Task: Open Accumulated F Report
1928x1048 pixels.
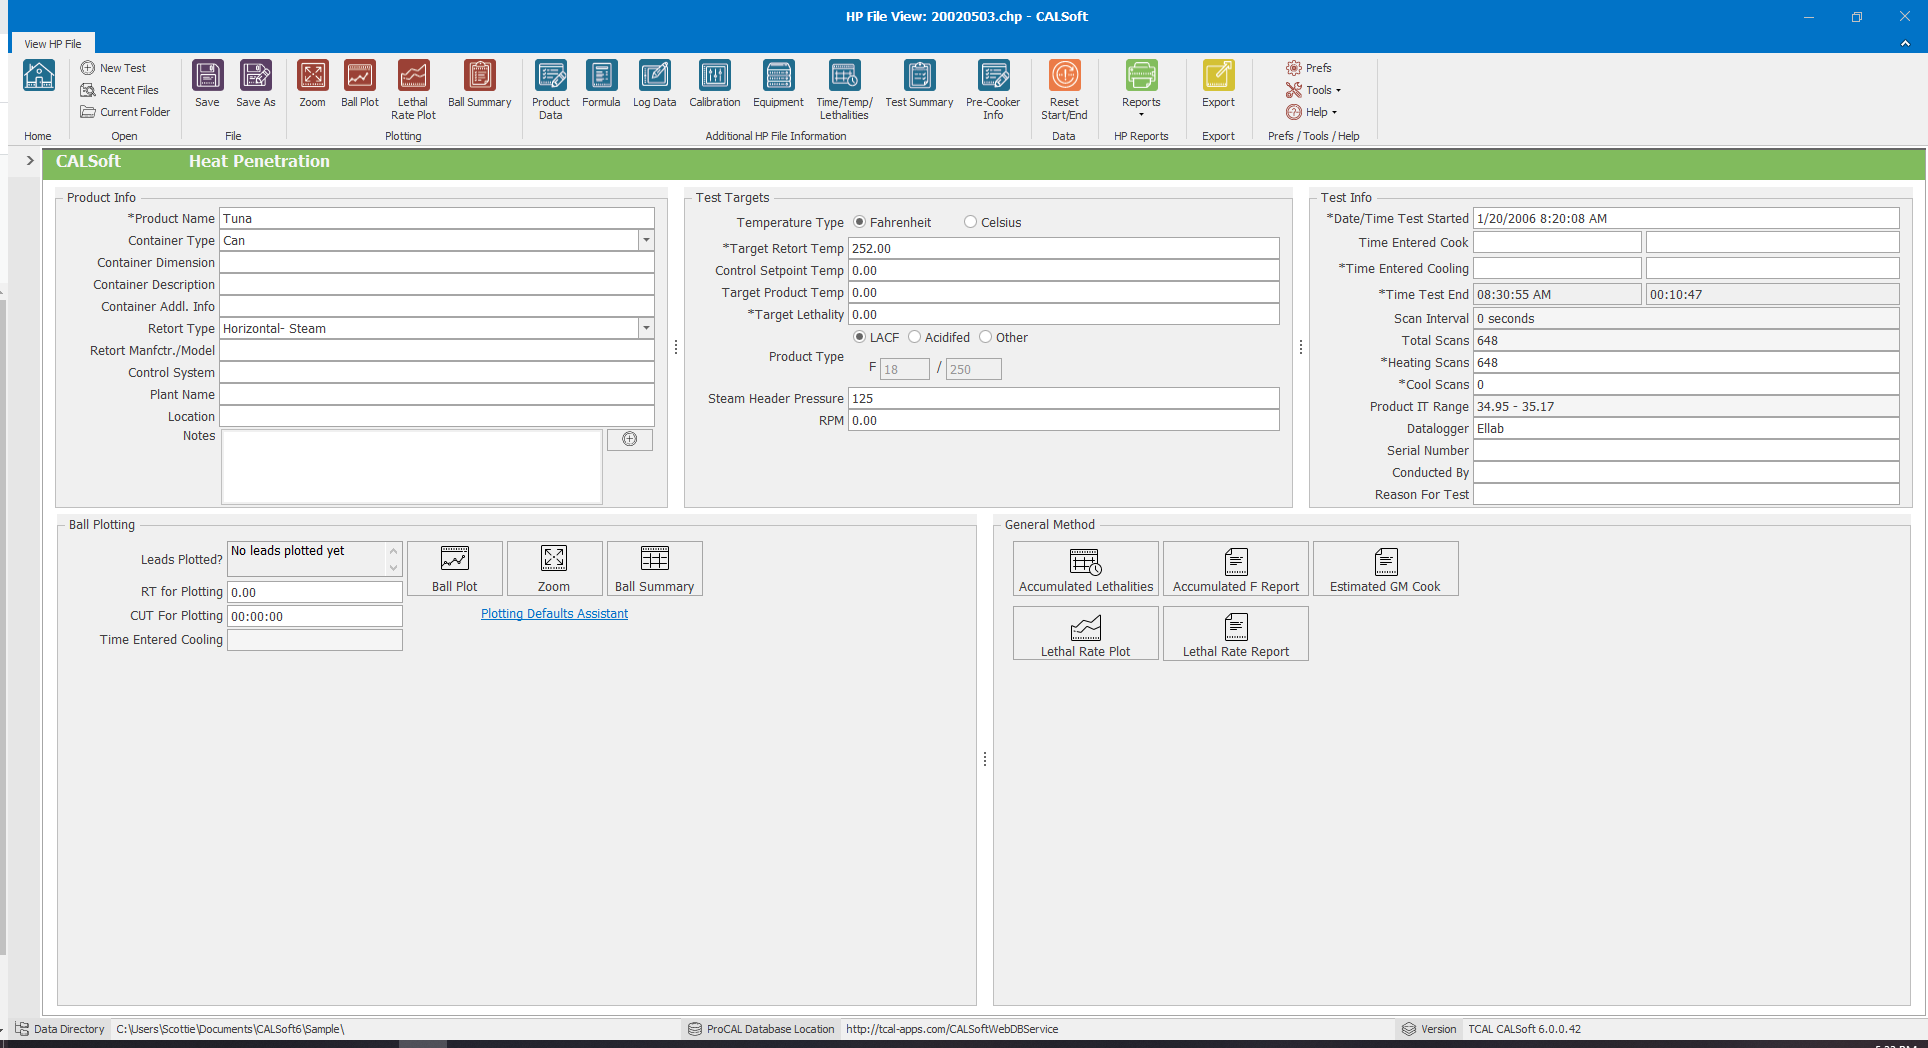Action: click(x=1235, y=568)
